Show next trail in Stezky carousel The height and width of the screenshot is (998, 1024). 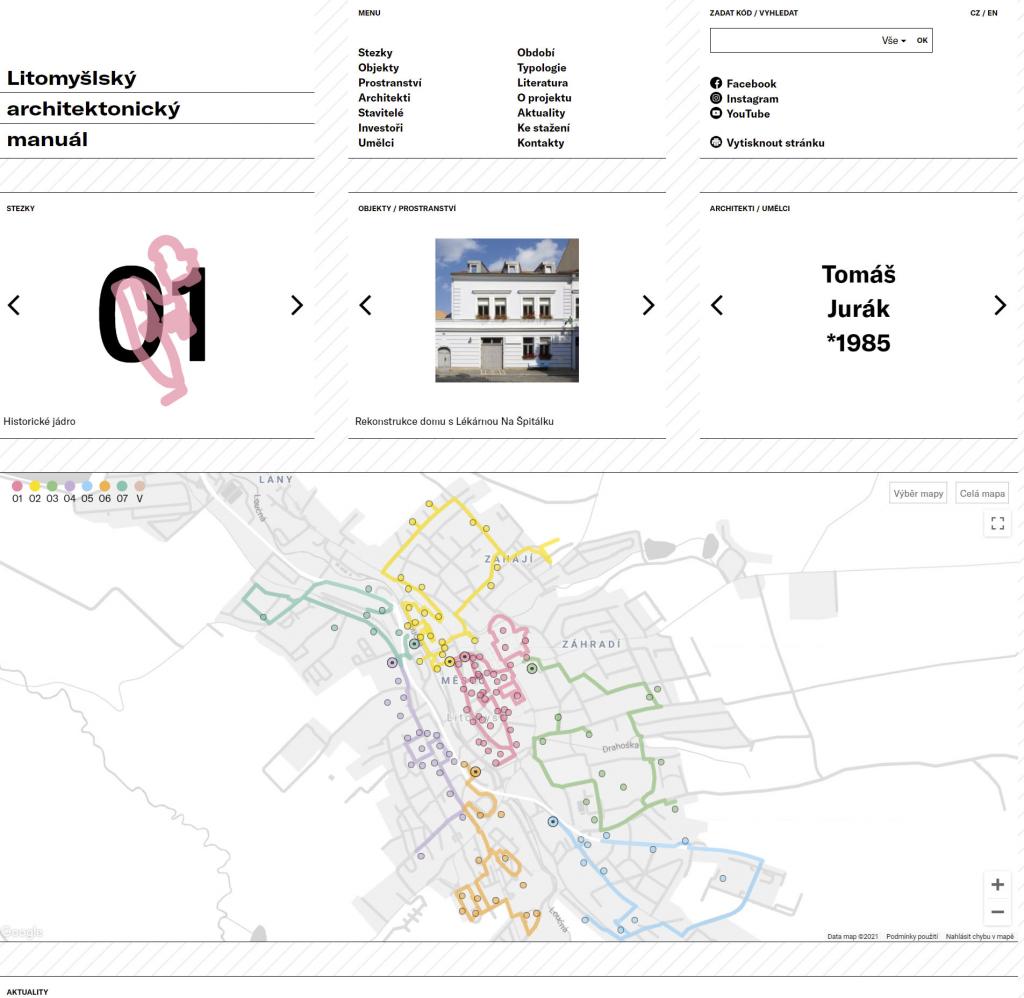tap(296, 306)
